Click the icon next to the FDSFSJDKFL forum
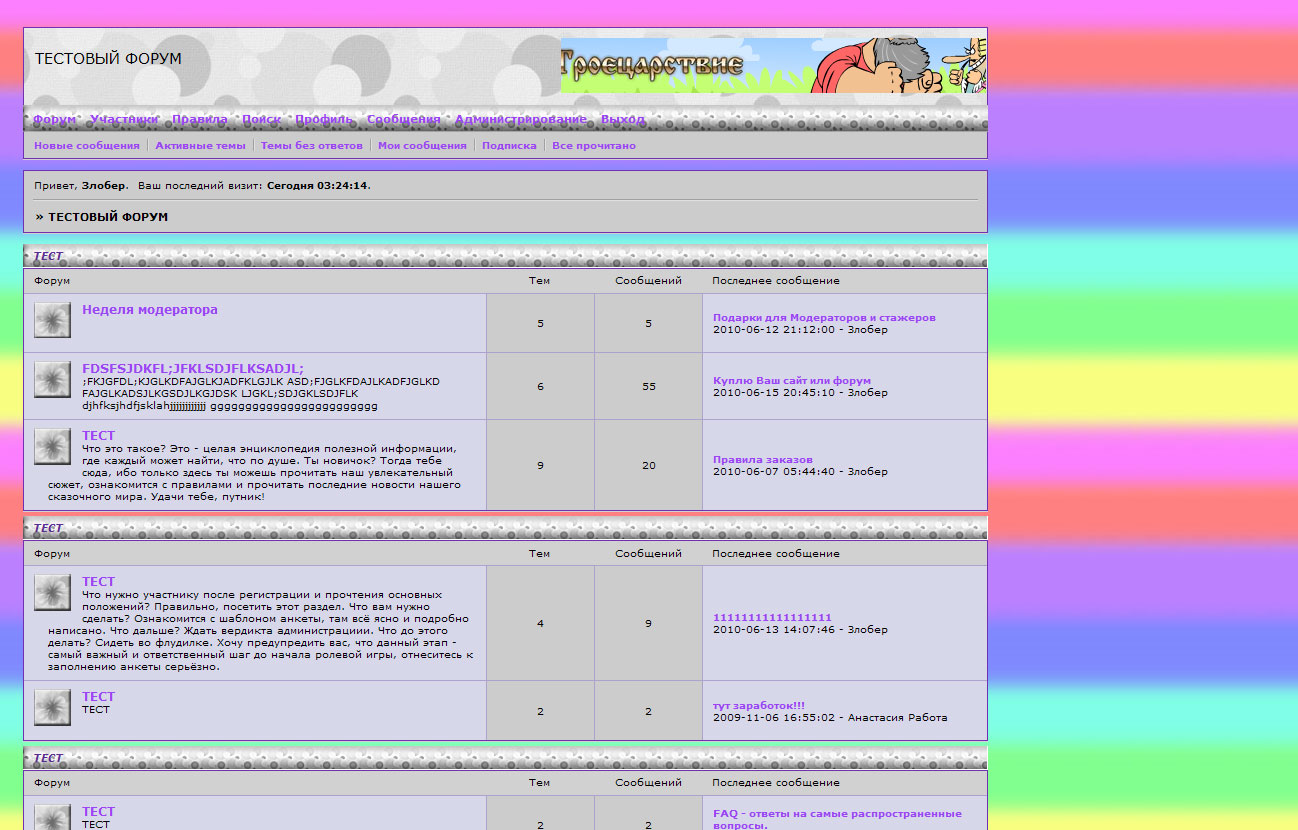The image size is (1298, 830). 52,379
